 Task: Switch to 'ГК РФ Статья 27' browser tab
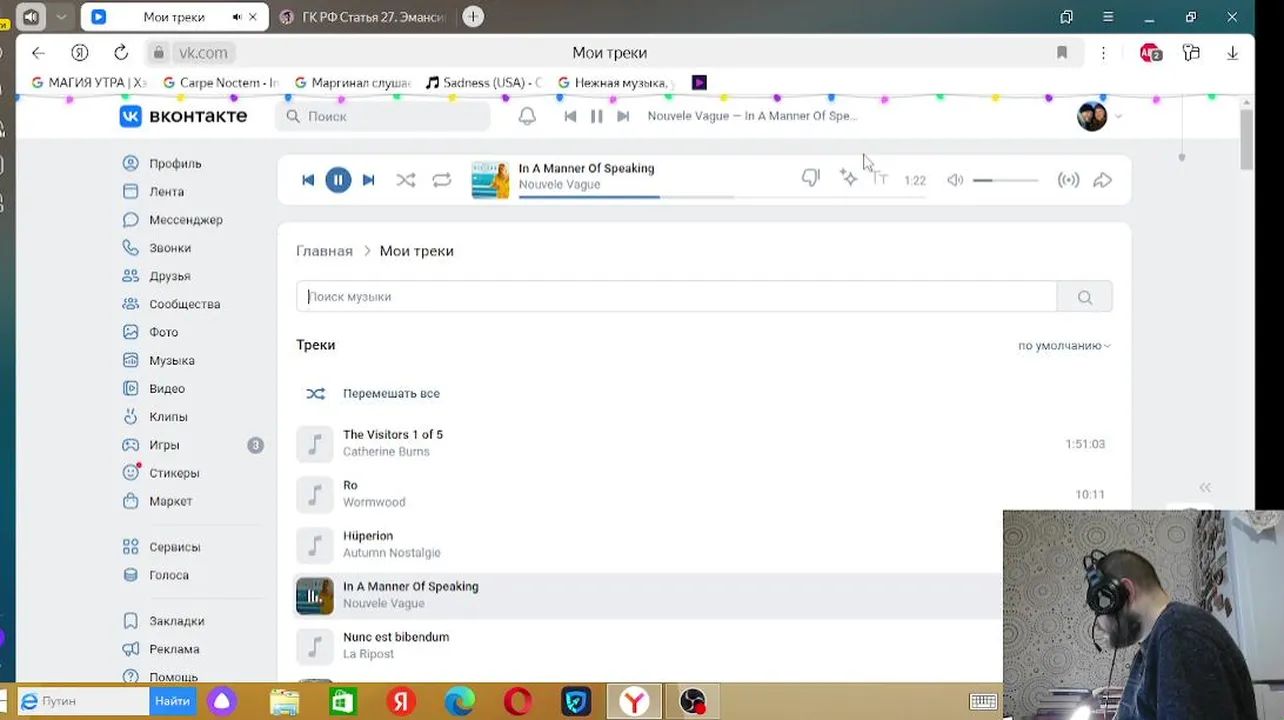[363, 17]
